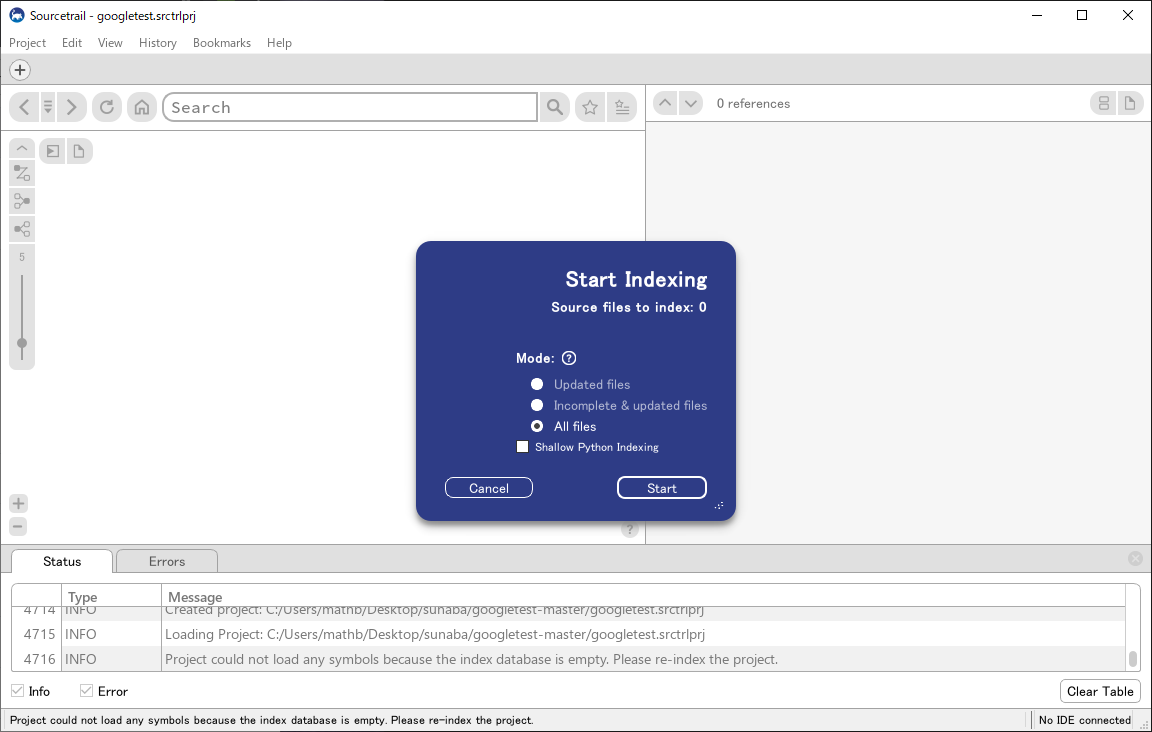Maximize the Sourcetrail window
This screenshot has height=732, width=1152.
1082,15
